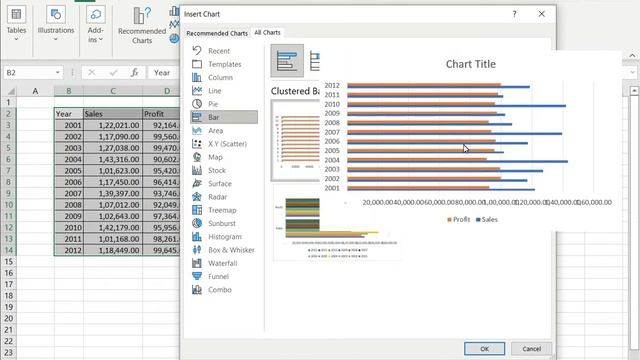Click the formula bar Cancel X icon
Viewport: 640px width, 360px height.
tap(91, 73)
